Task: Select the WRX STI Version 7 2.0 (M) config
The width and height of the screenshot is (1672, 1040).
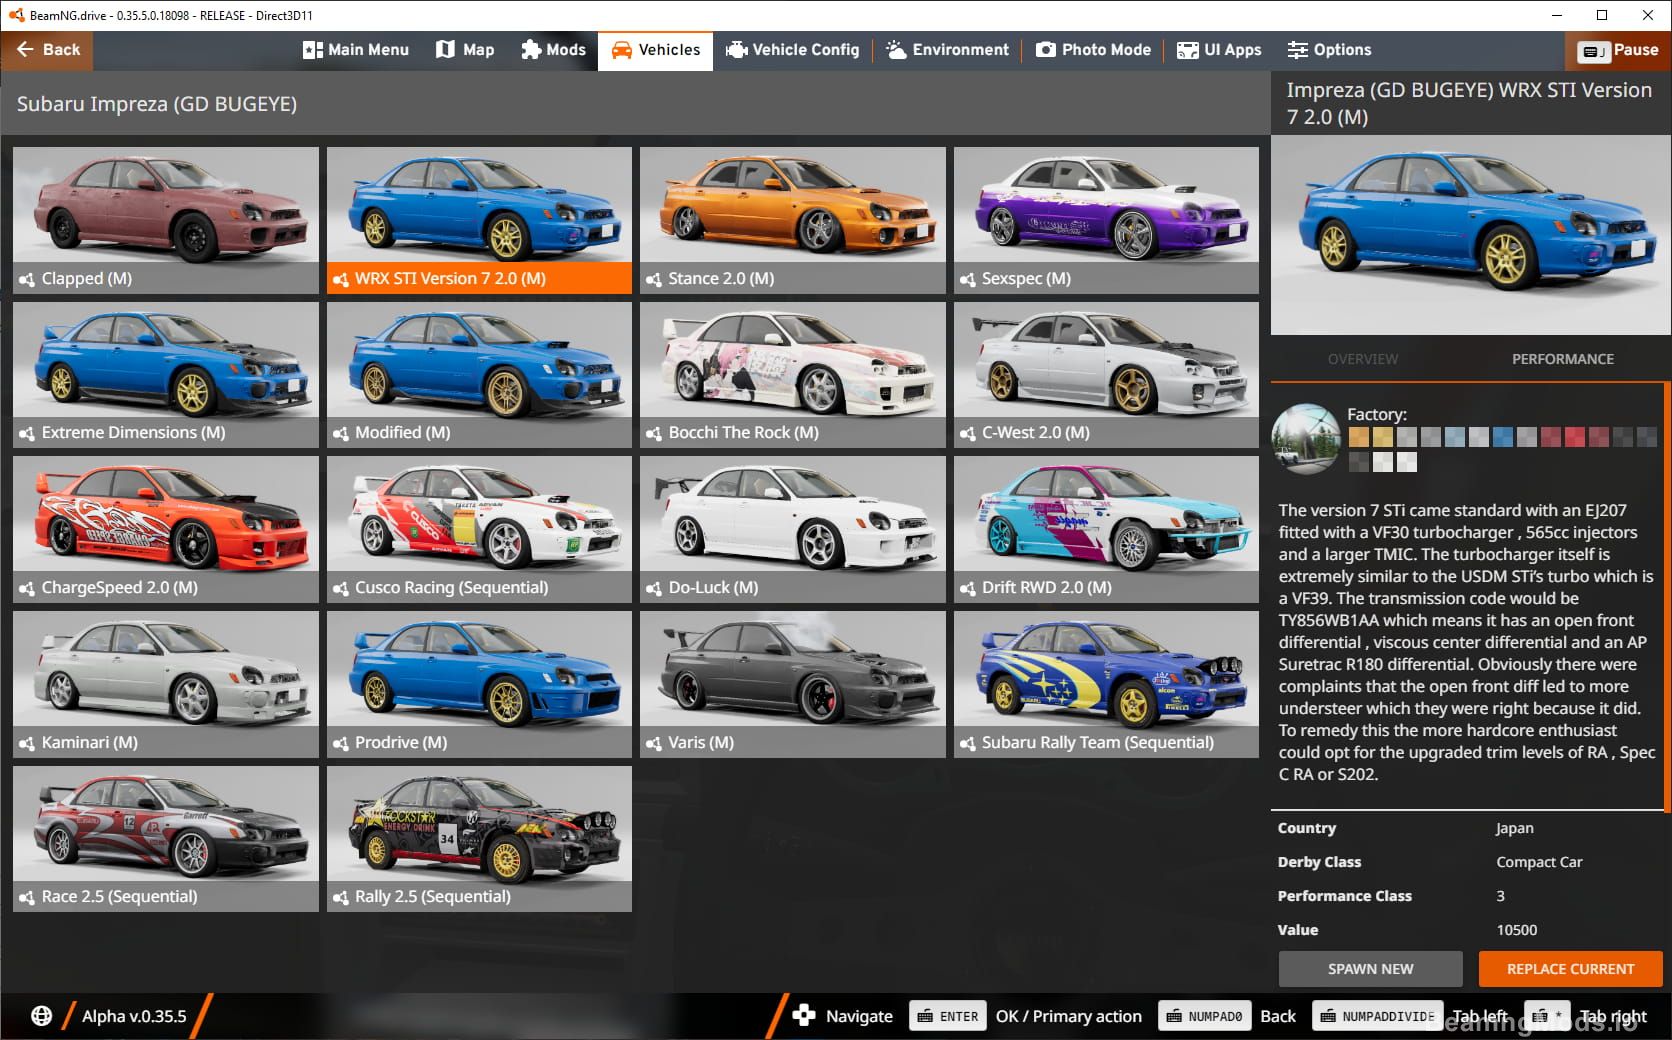Action: (x=479, y=220)
